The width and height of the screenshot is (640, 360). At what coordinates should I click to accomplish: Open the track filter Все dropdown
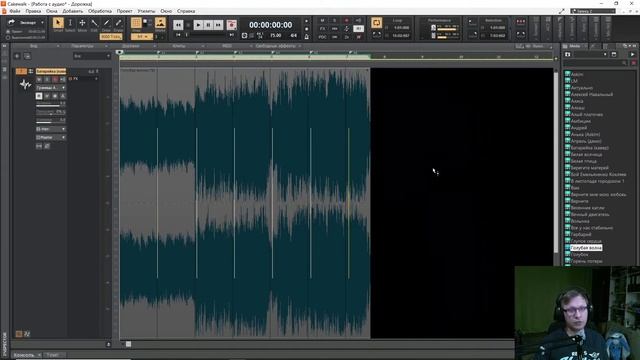[92, 56]
